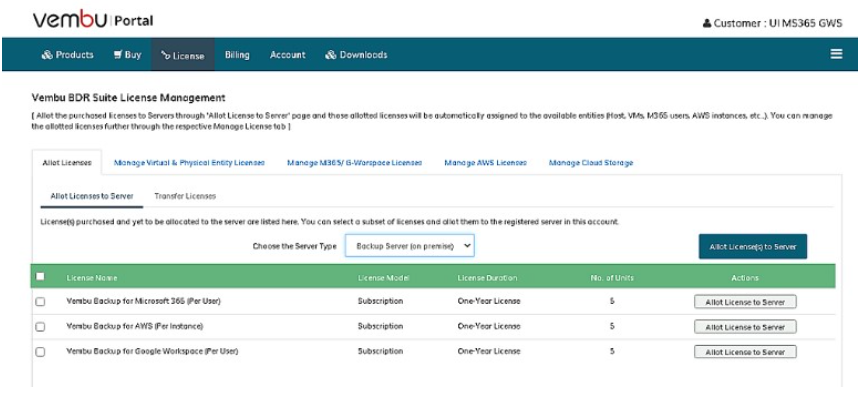Expand the Choose the Server Type dropdown
This screenshot has width=861, height=405.
coord(410,246)
